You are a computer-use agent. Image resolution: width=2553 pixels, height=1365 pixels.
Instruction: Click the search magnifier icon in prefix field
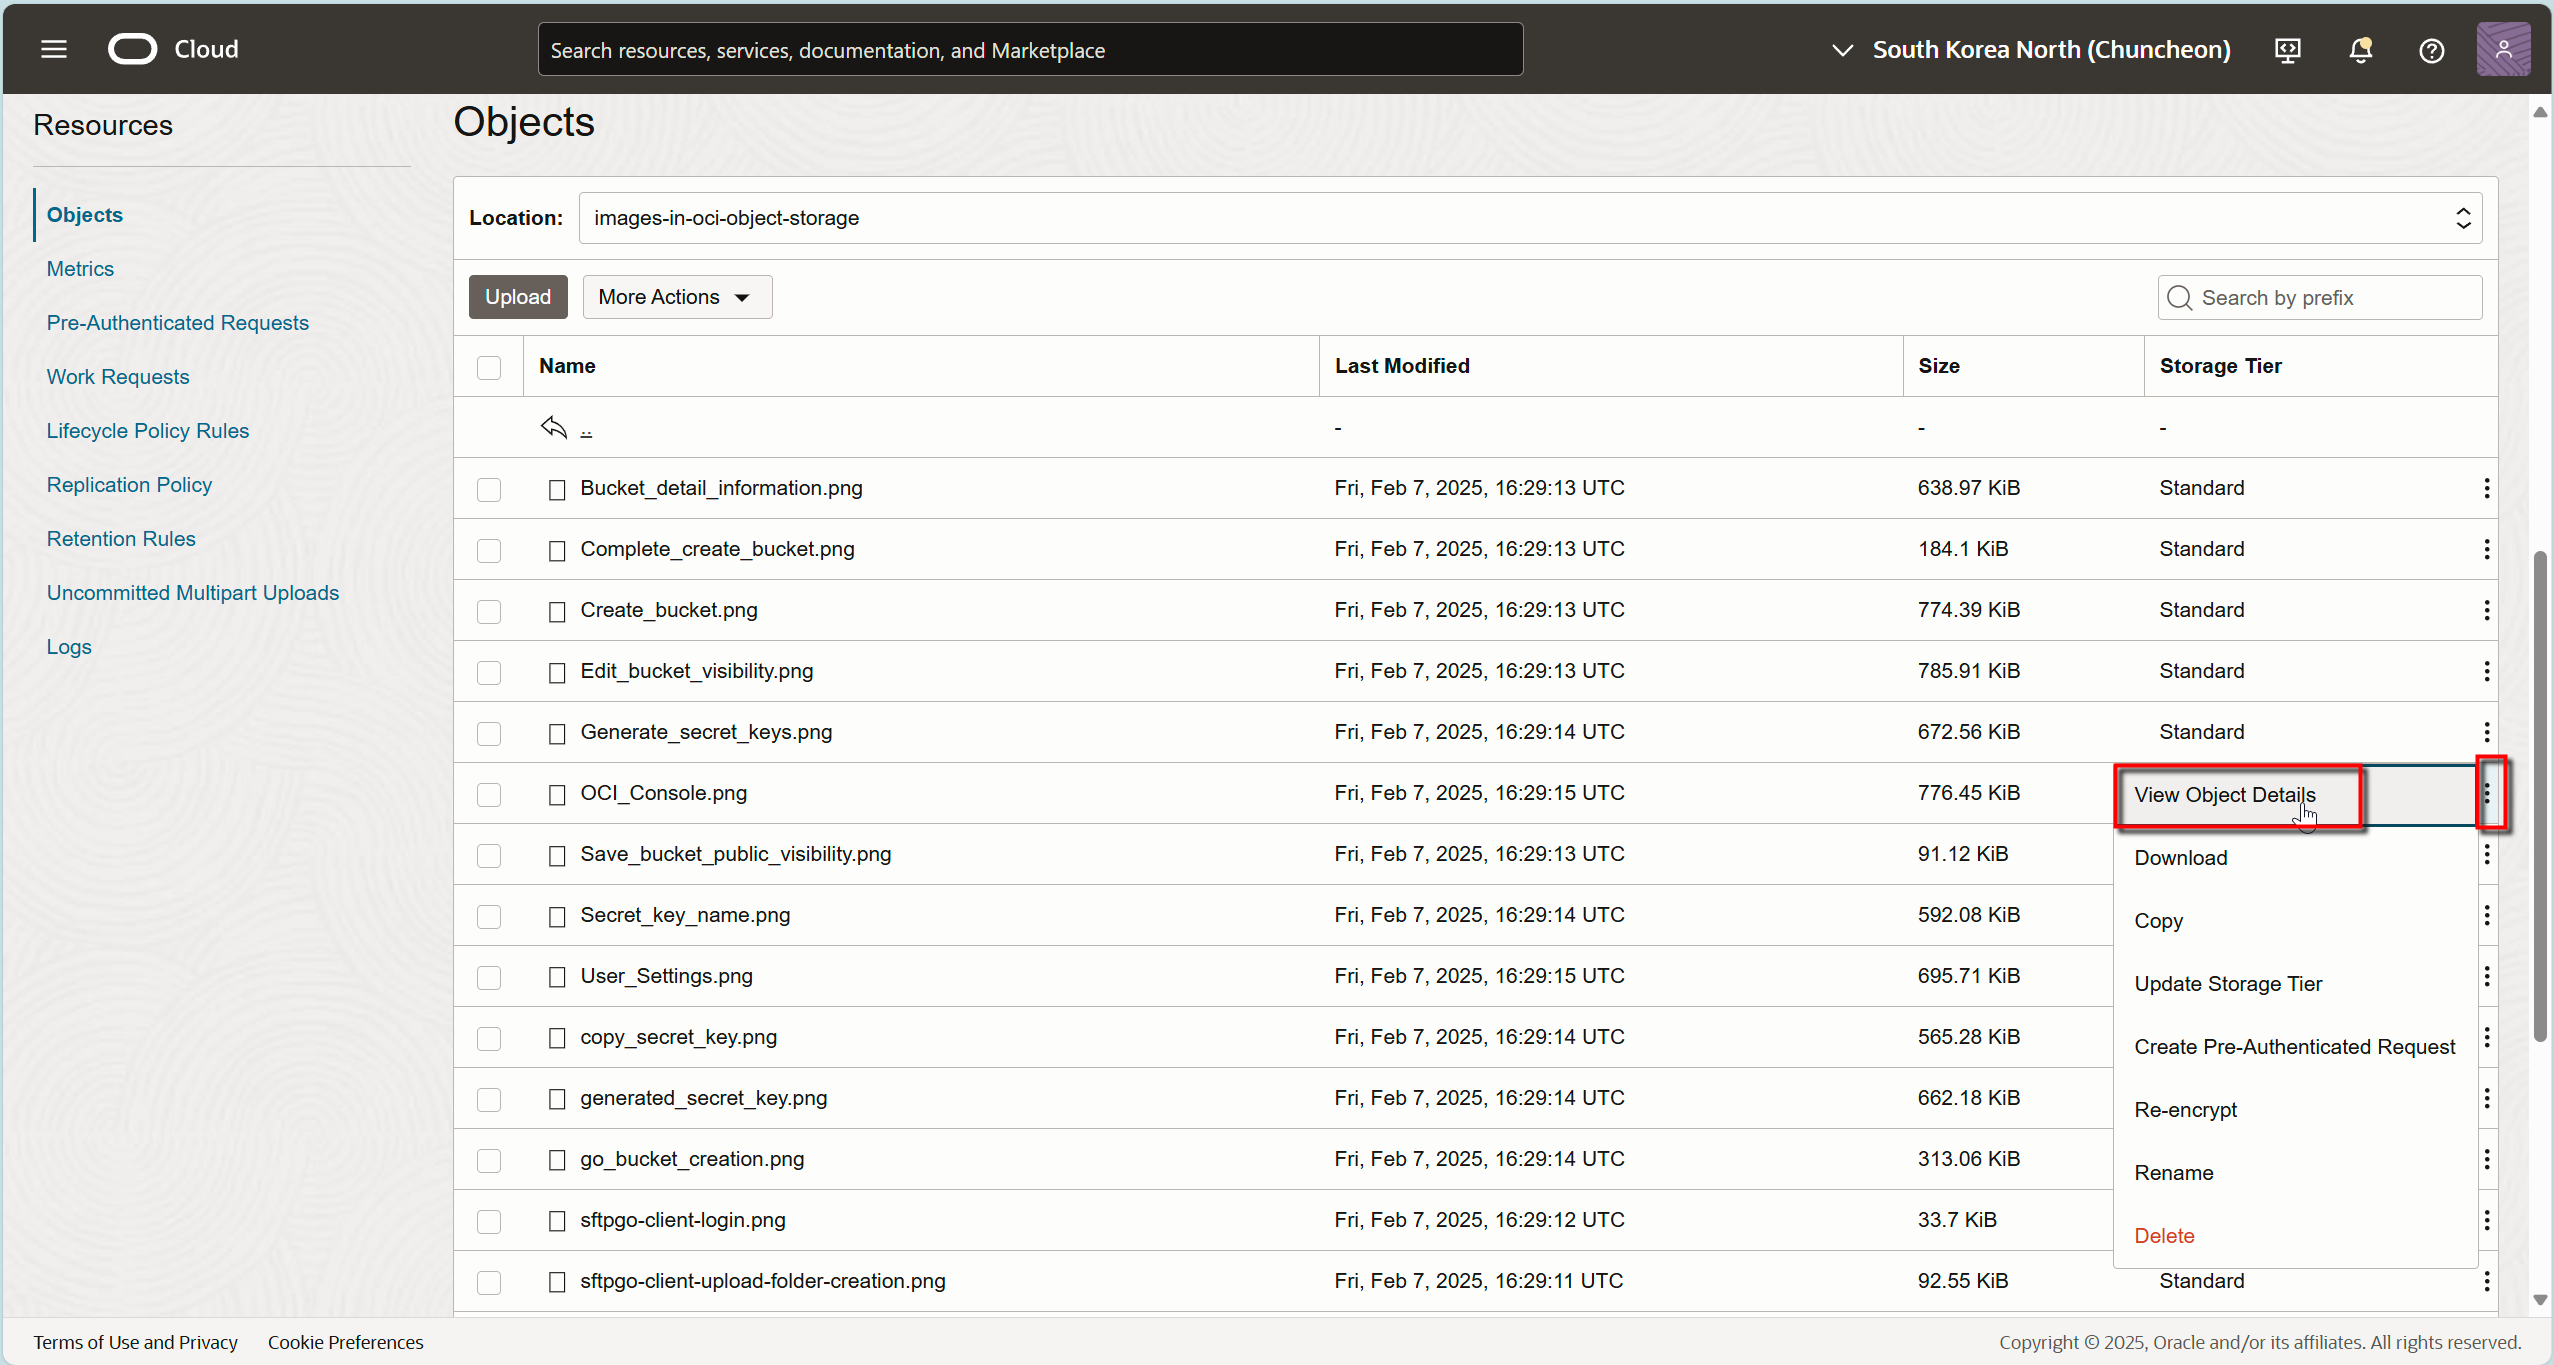point(2179,298)
